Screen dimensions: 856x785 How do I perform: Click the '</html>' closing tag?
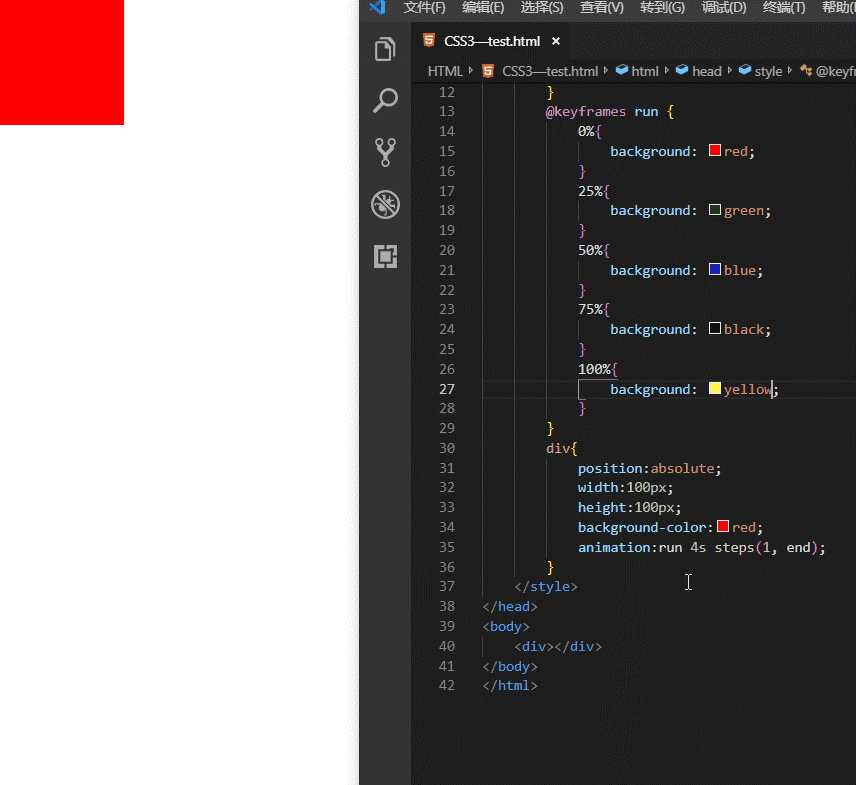point(510,686)
